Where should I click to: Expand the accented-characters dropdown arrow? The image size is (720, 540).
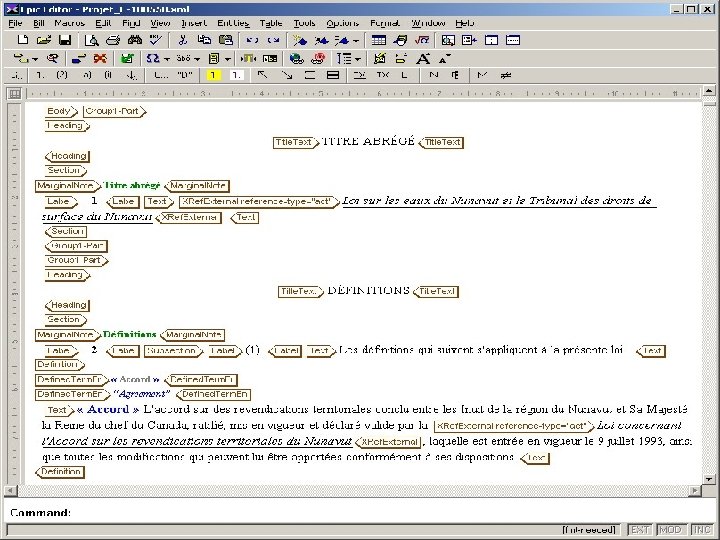(197, 59)
